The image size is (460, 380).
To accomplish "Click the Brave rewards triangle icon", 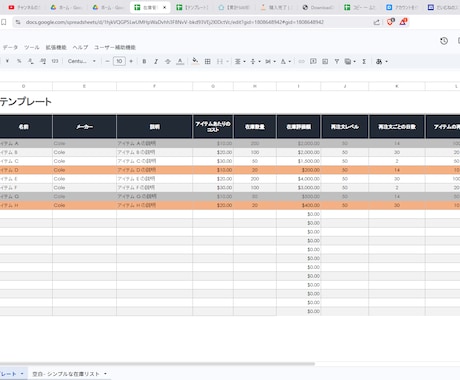I will [x=403, y=22].
